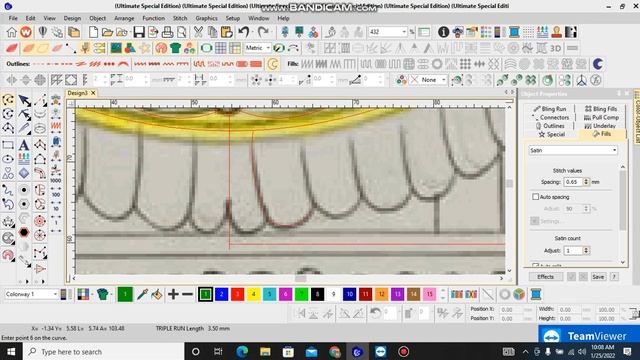This screenshot has height=360, width=640.
Task: Select black color swatch 8
Action: [318, 294]
